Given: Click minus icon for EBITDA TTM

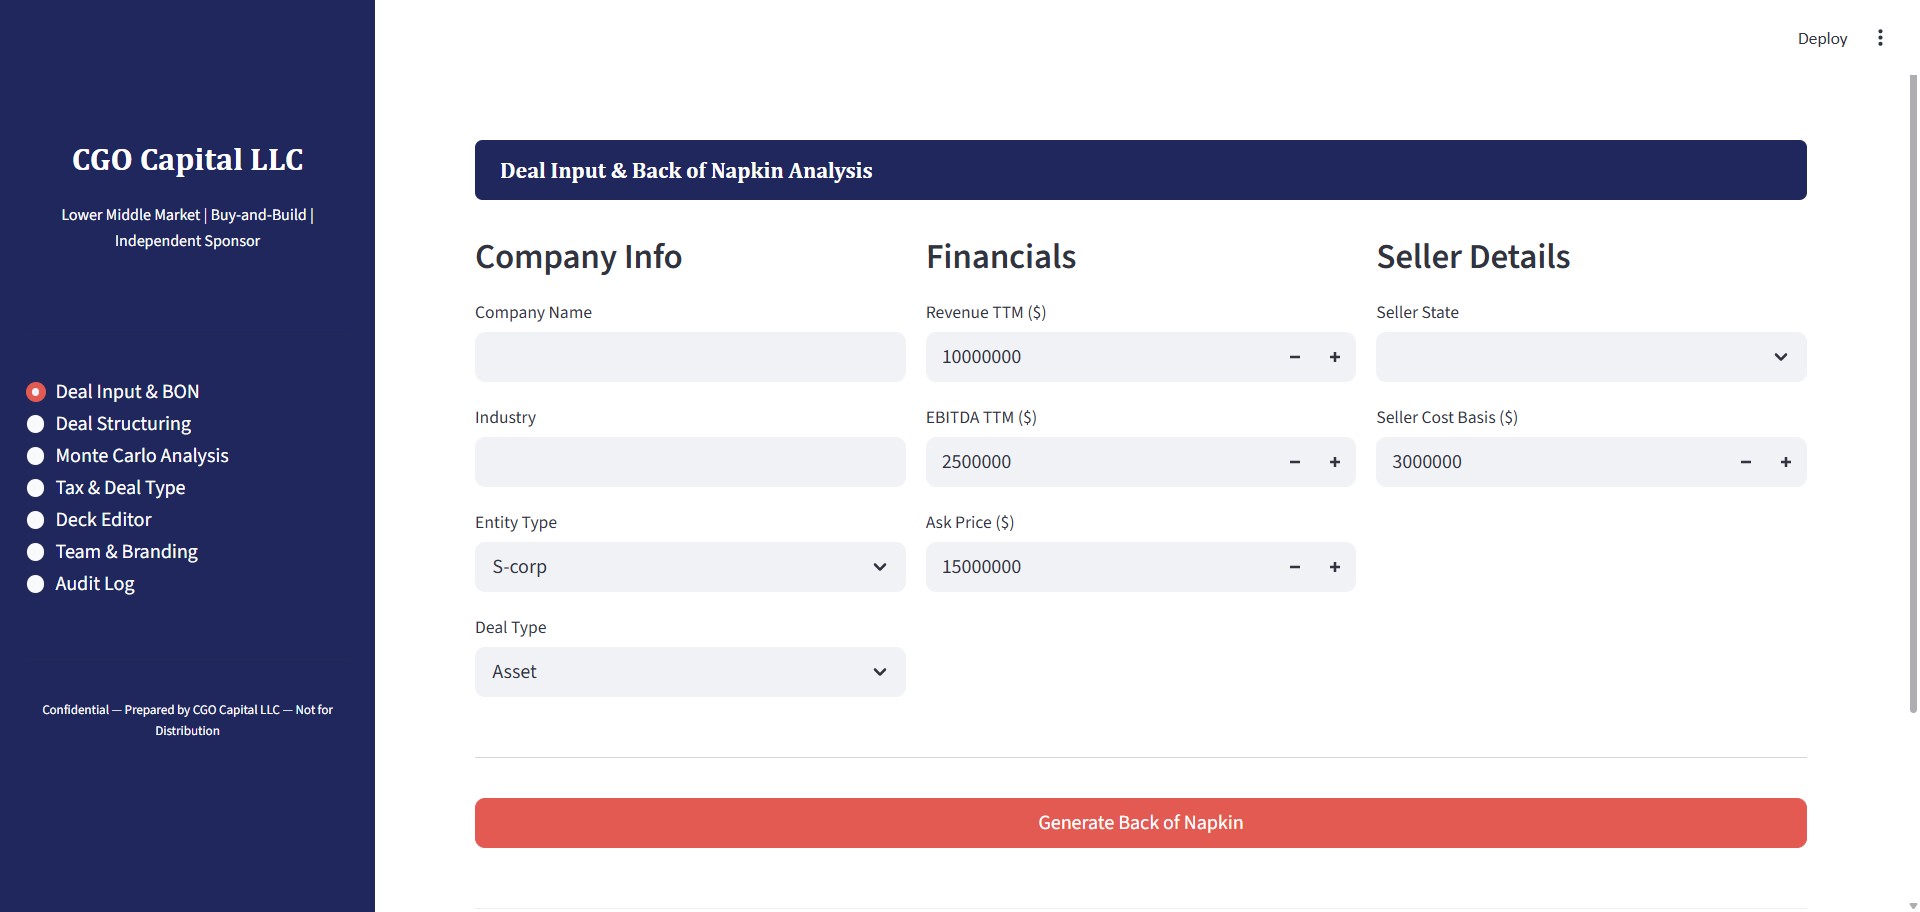Looking at the screenshot, I should click(x=1294, y=462).
